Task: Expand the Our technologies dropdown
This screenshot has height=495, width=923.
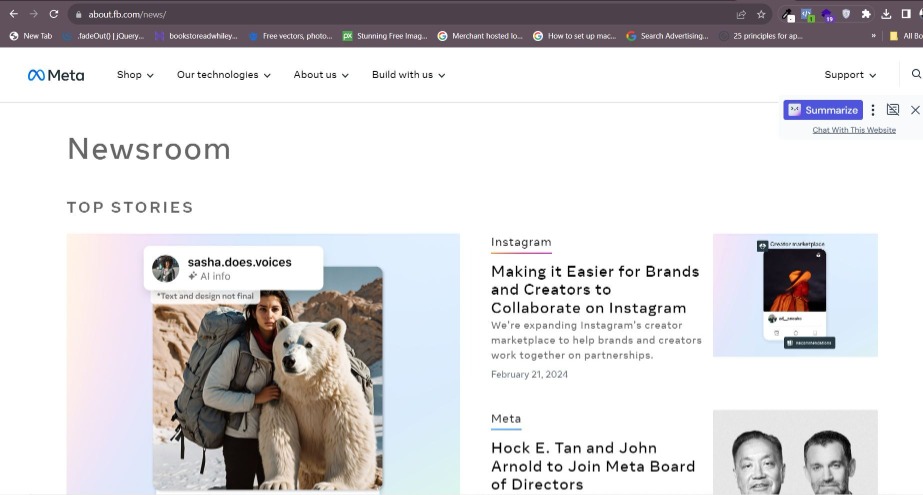Action: [x=223, y=75]
